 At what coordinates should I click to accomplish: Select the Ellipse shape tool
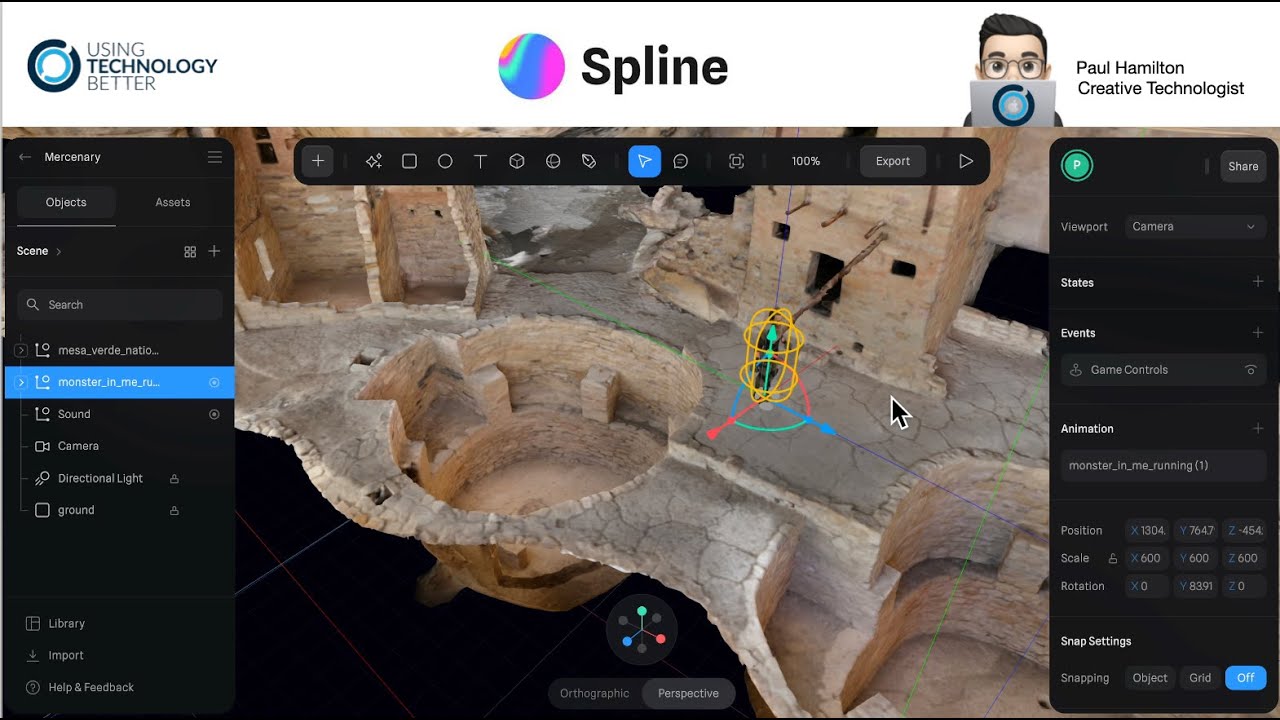[x=445, y=161]
